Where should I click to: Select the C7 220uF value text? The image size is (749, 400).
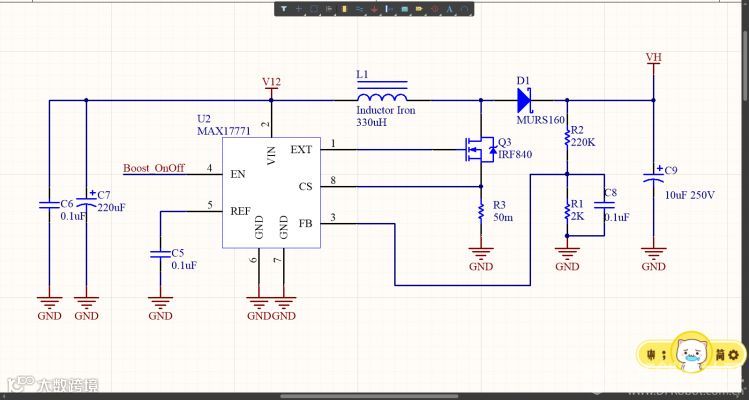point(111,207)
